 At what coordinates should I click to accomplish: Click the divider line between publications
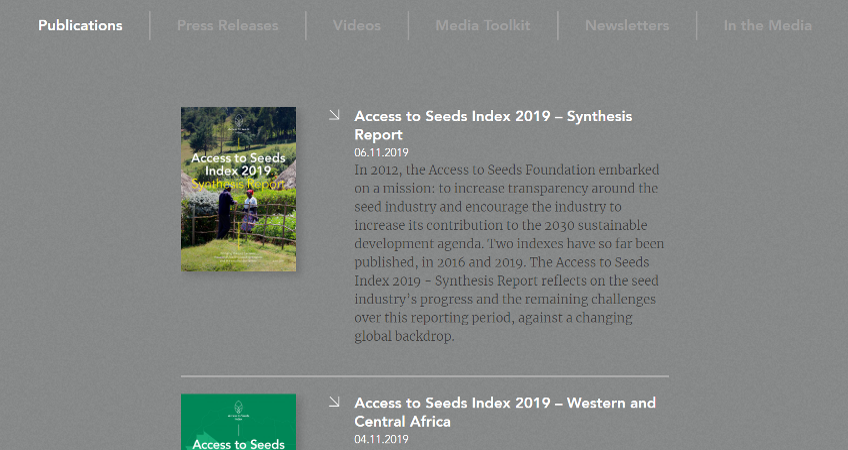425,375
